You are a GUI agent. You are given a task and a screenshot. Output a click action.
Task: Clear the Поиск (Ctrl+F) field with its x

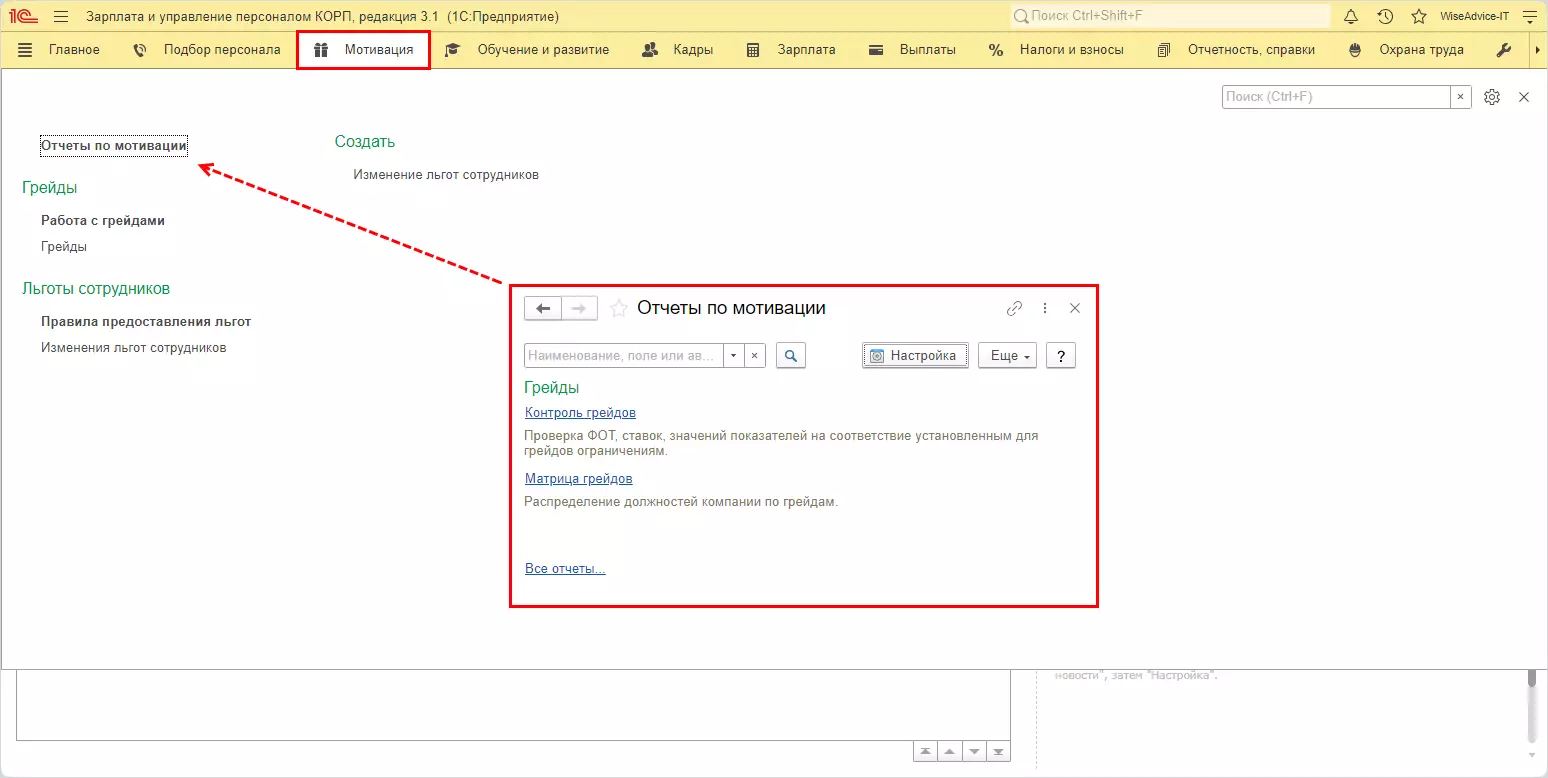coord(1461,97)
